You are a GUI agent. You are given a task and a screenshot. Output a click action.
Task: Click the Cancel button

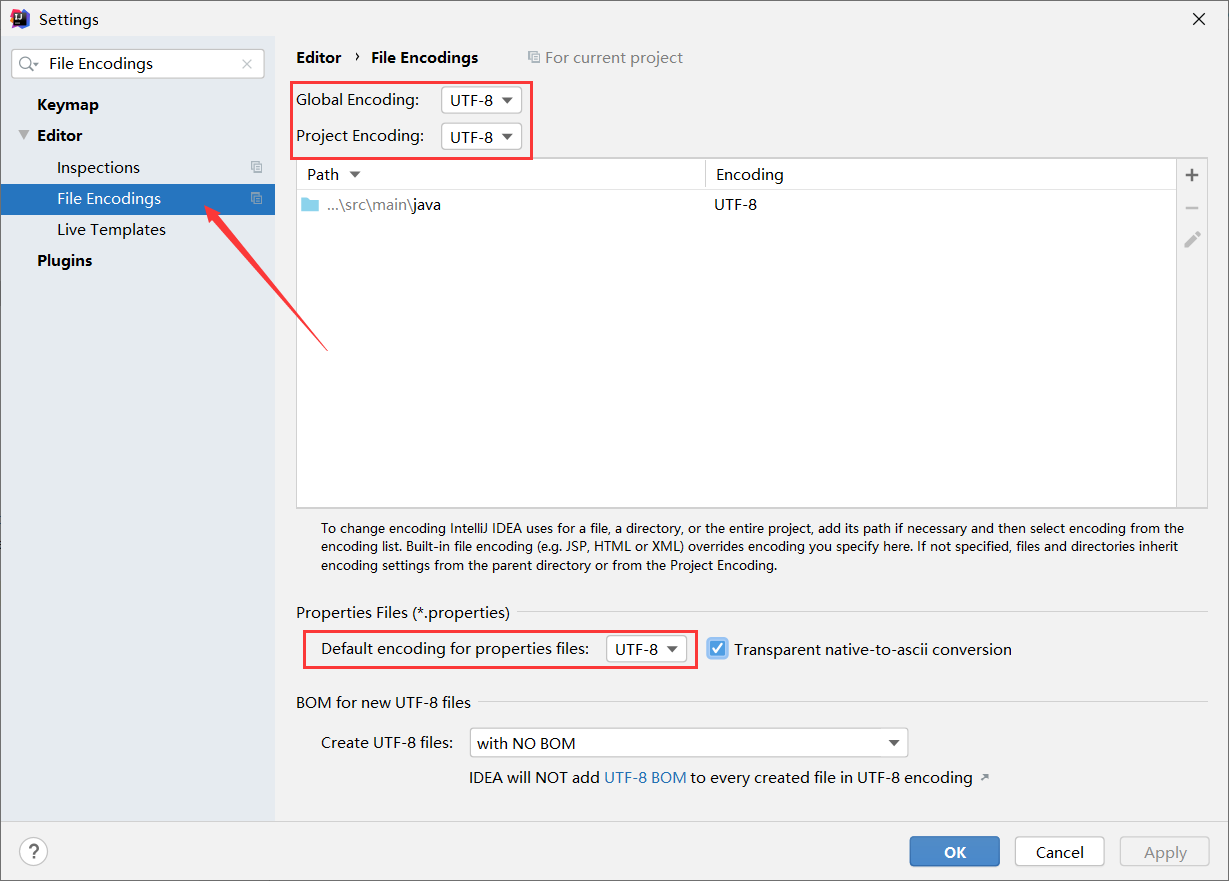pos(1059,852)
